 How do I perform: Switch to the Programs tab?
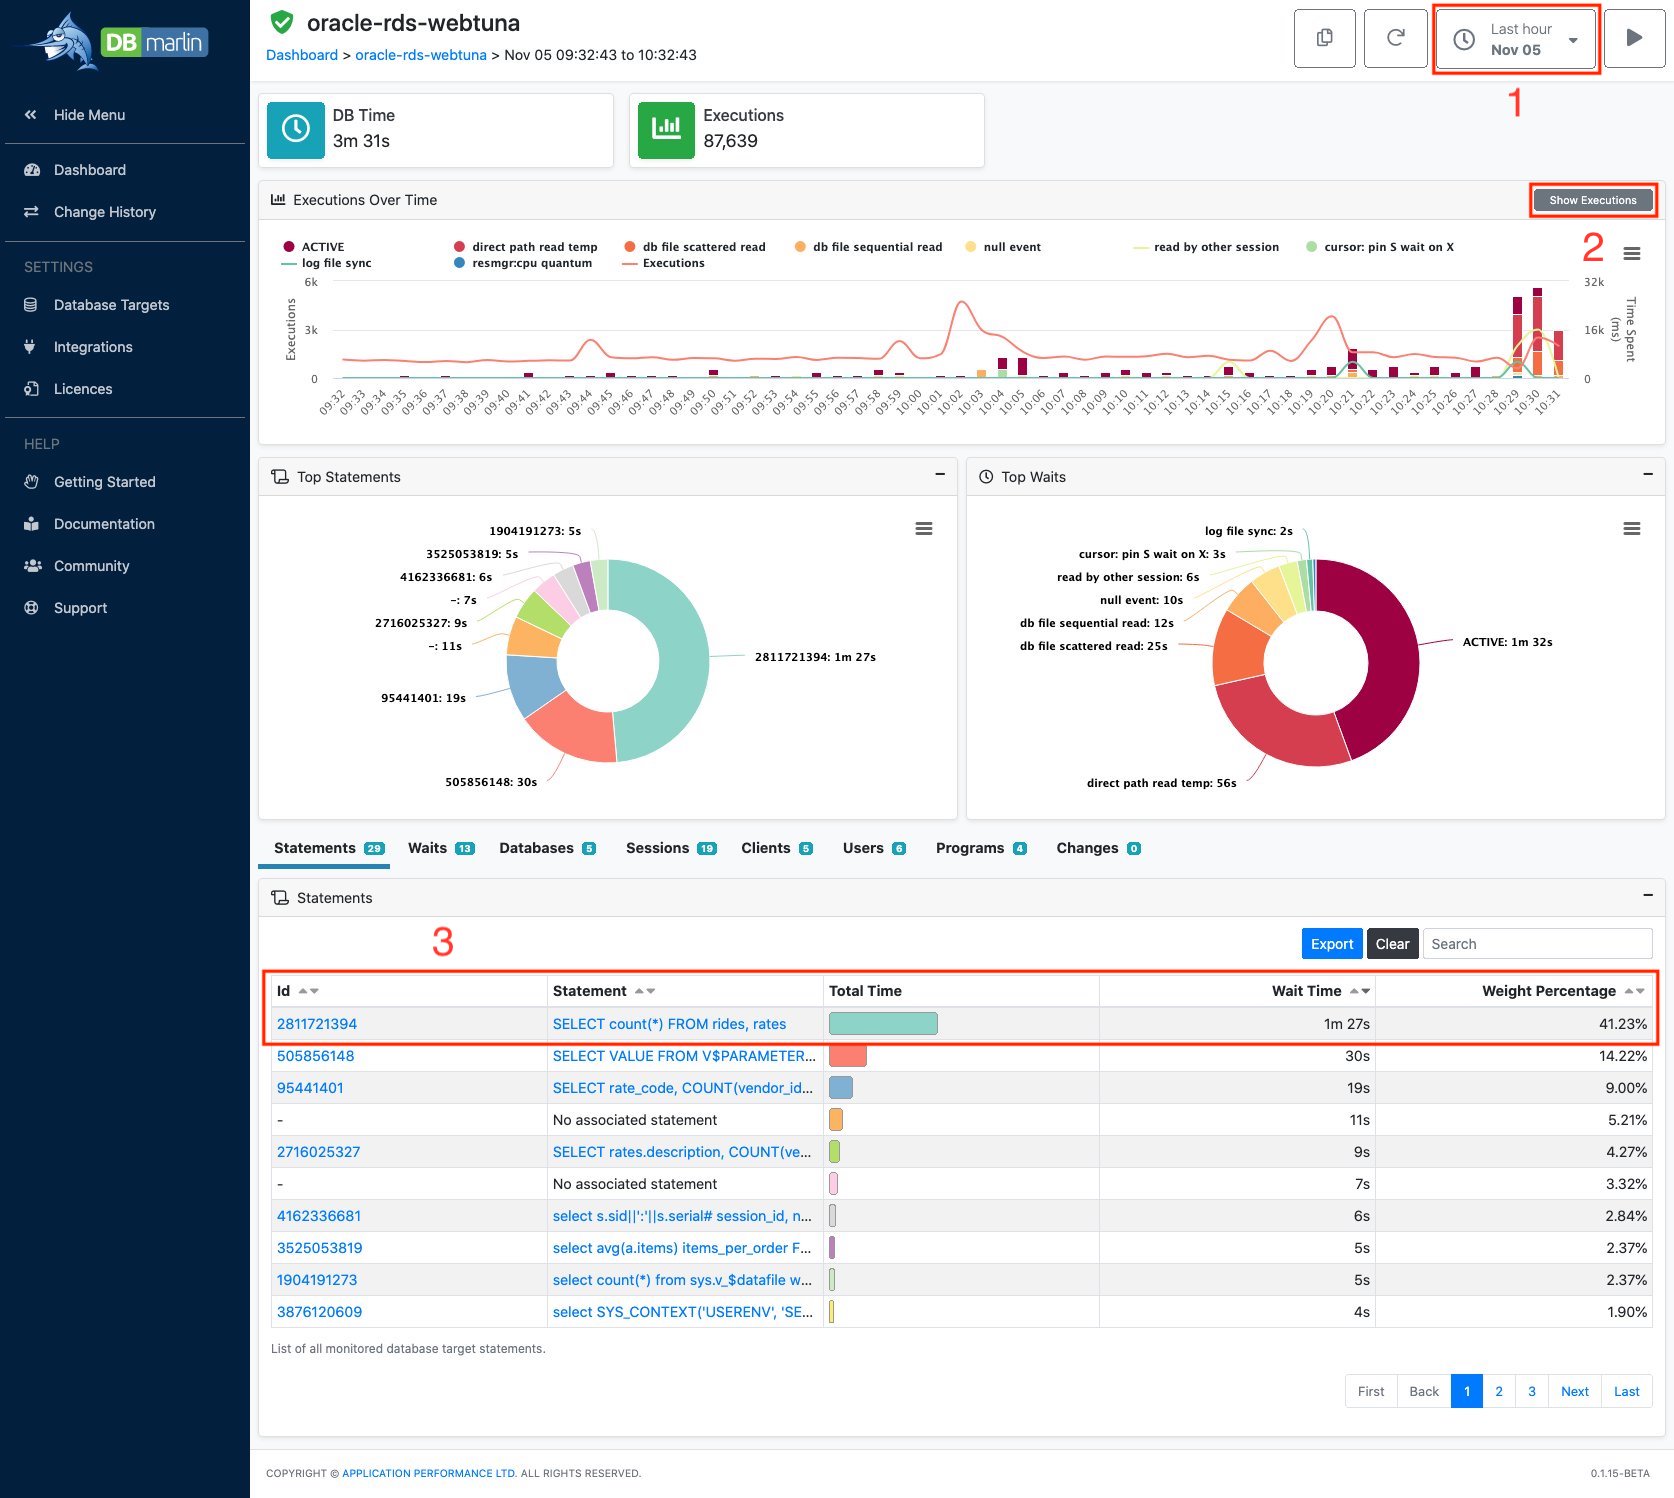(x=981, y=848)
